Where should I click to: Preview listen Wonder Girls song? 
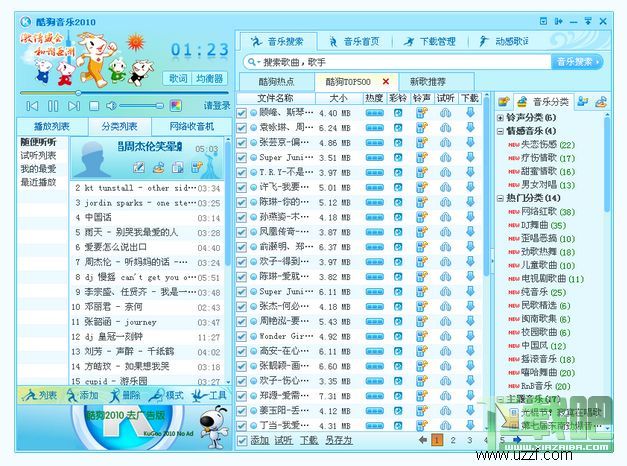click(445, 337)
